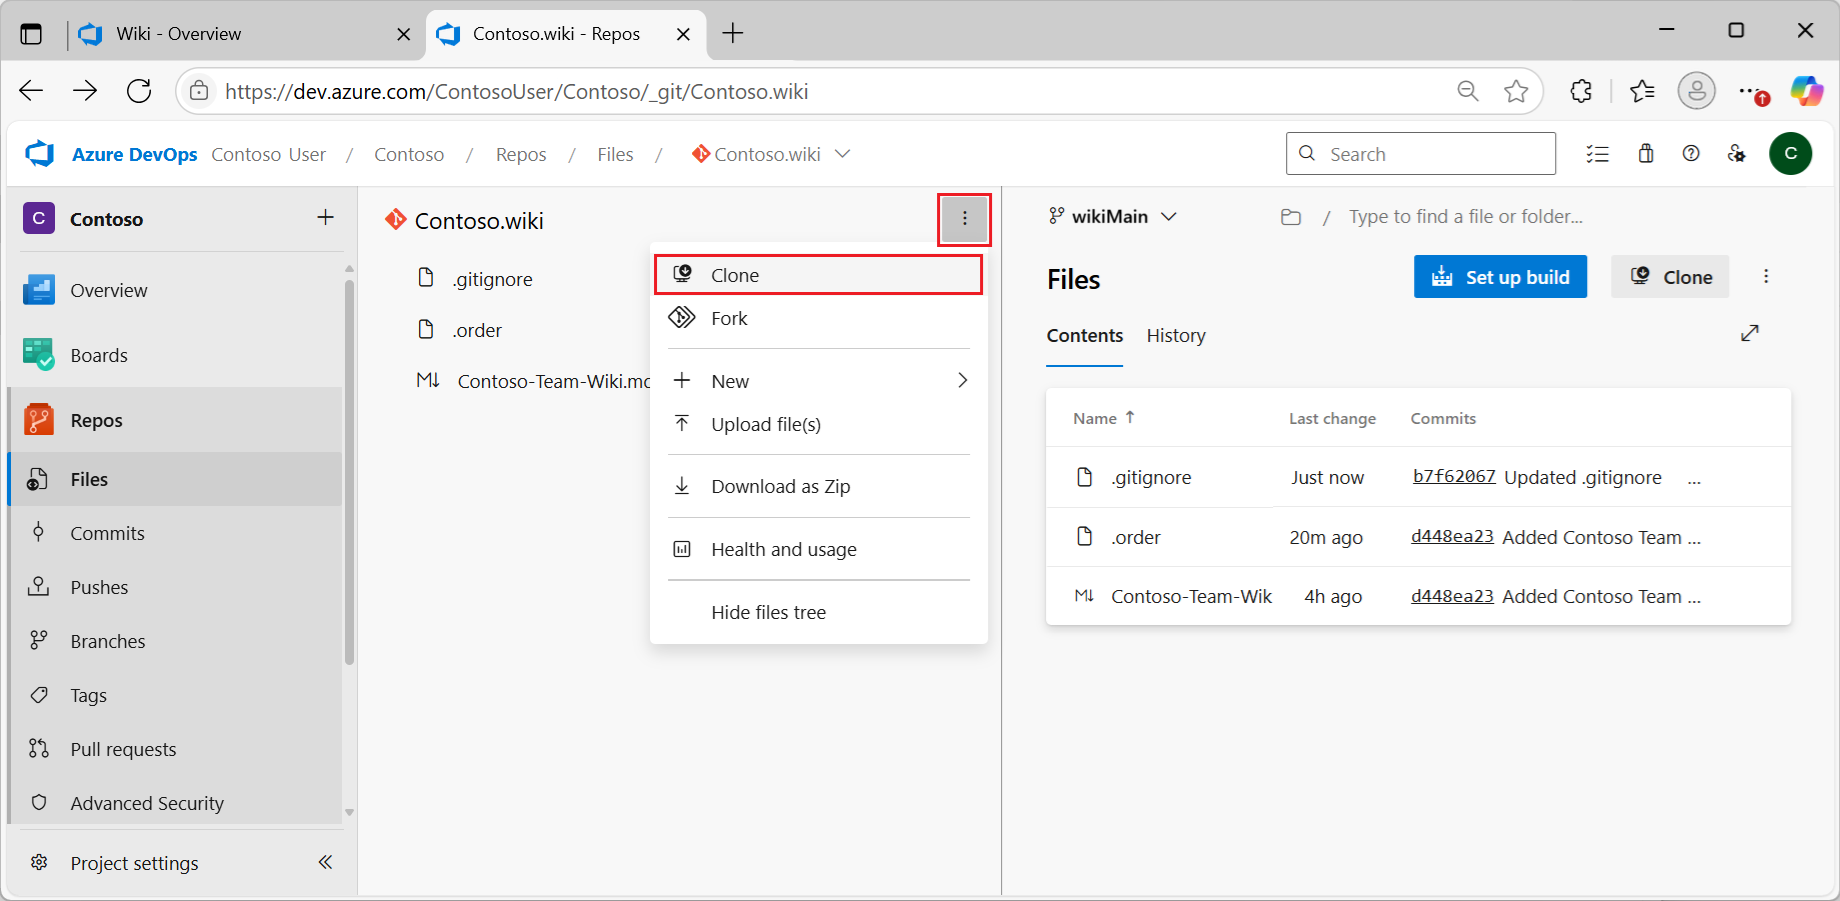
Task: Switch to the History tab
Action: point(1175,335)
